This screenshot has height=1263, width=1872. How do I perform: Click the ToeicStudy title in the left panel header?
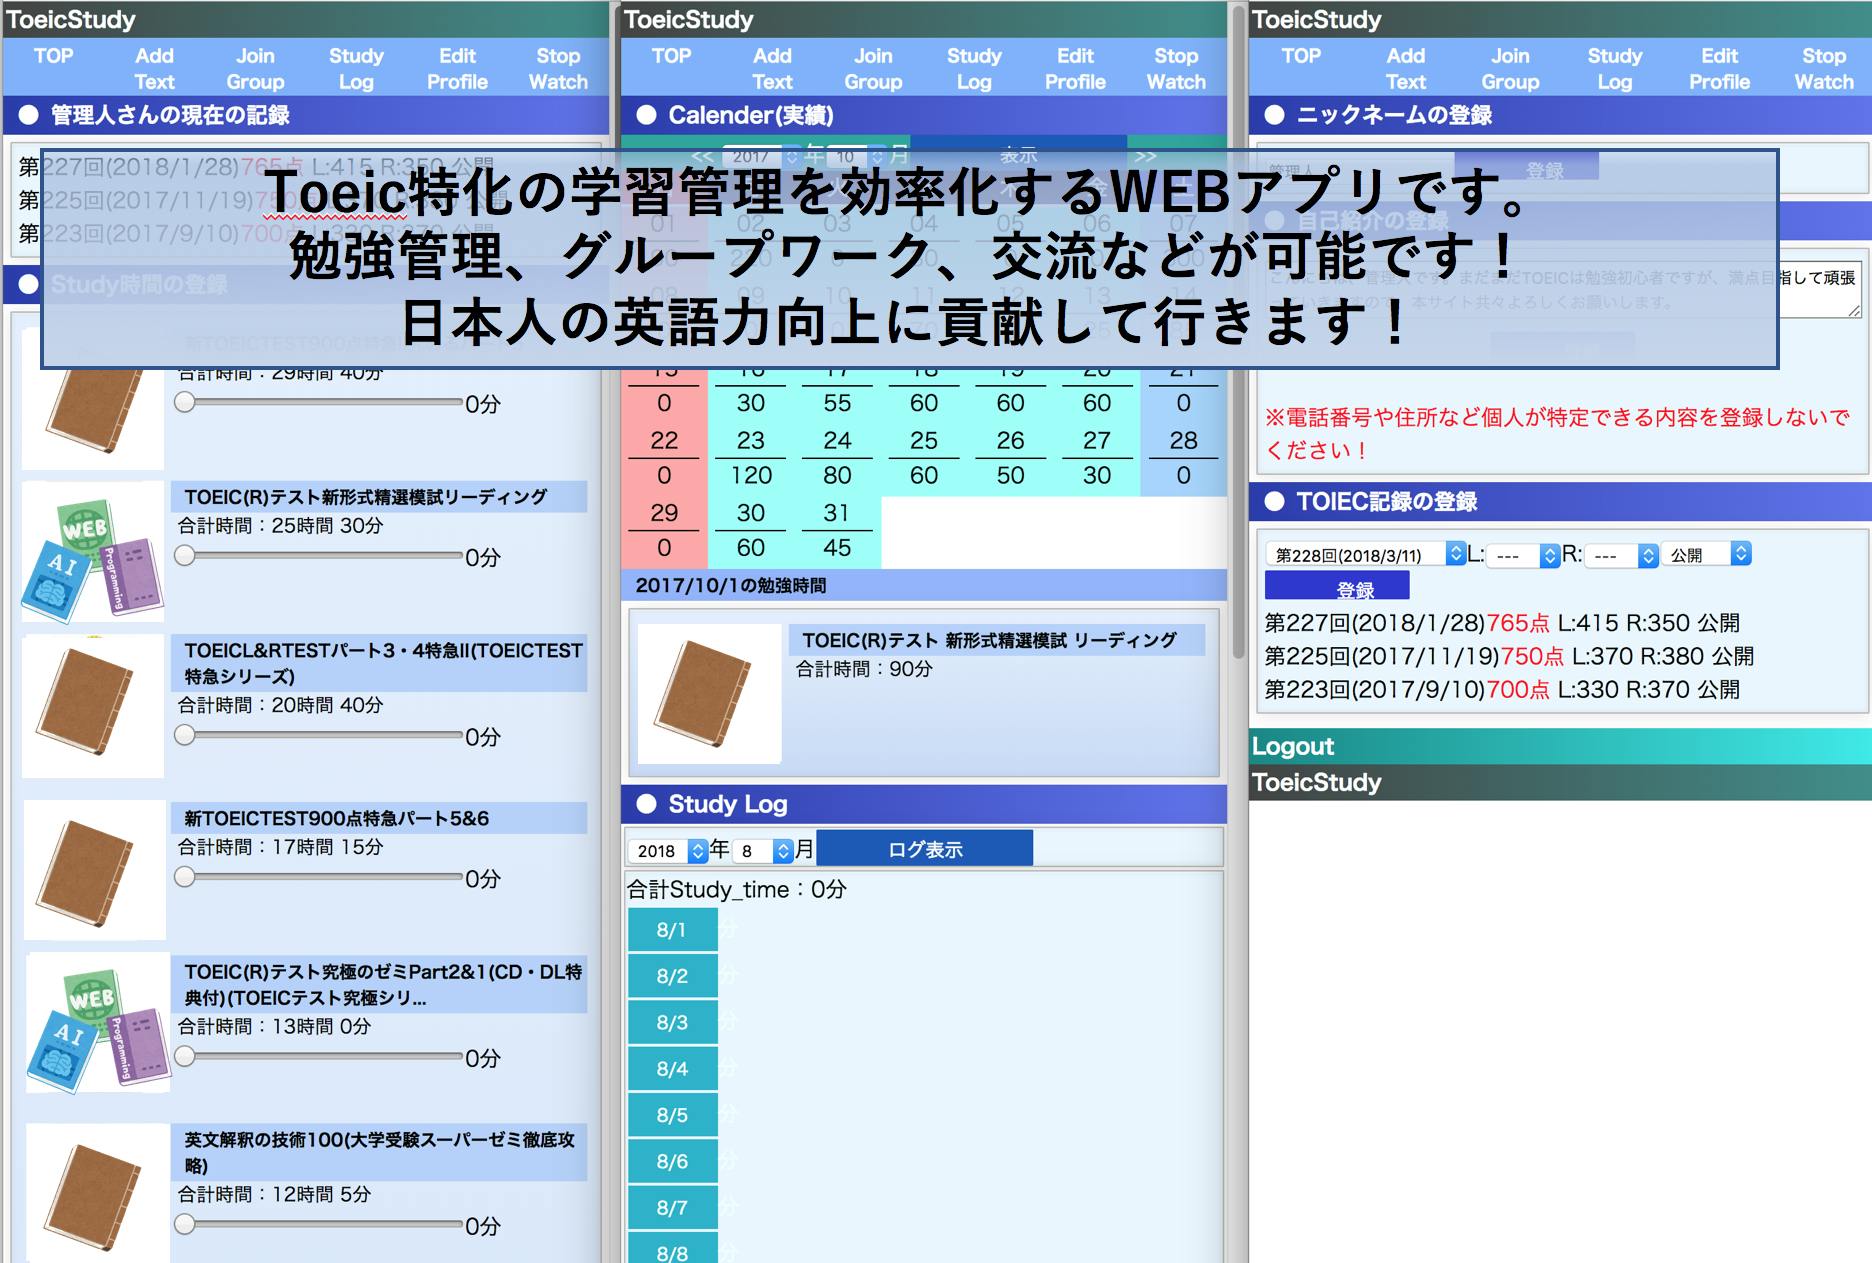coord(71,20)
